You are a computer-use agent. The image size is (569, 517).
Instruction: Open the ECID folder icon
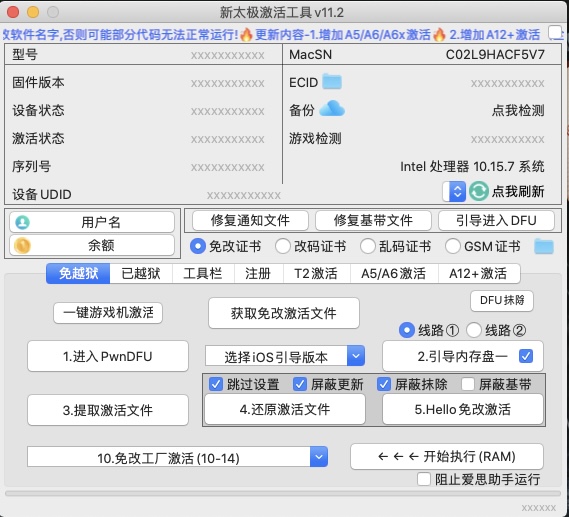(332, 82)
